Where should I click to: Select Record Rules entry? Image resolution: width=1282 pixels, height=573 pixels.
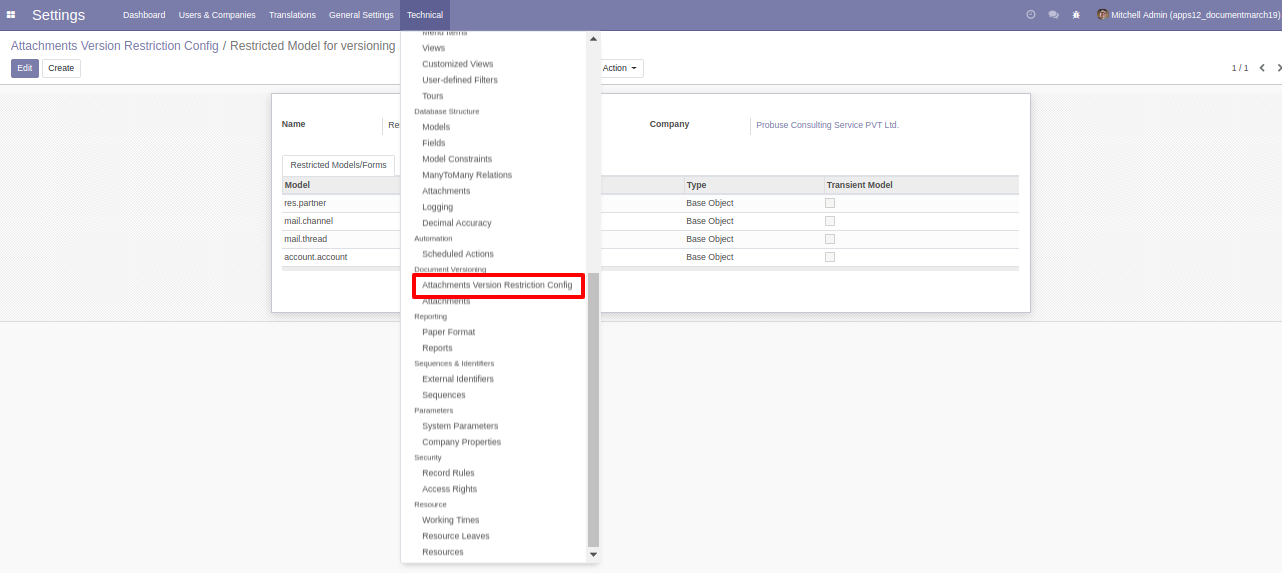coord(448,473)
